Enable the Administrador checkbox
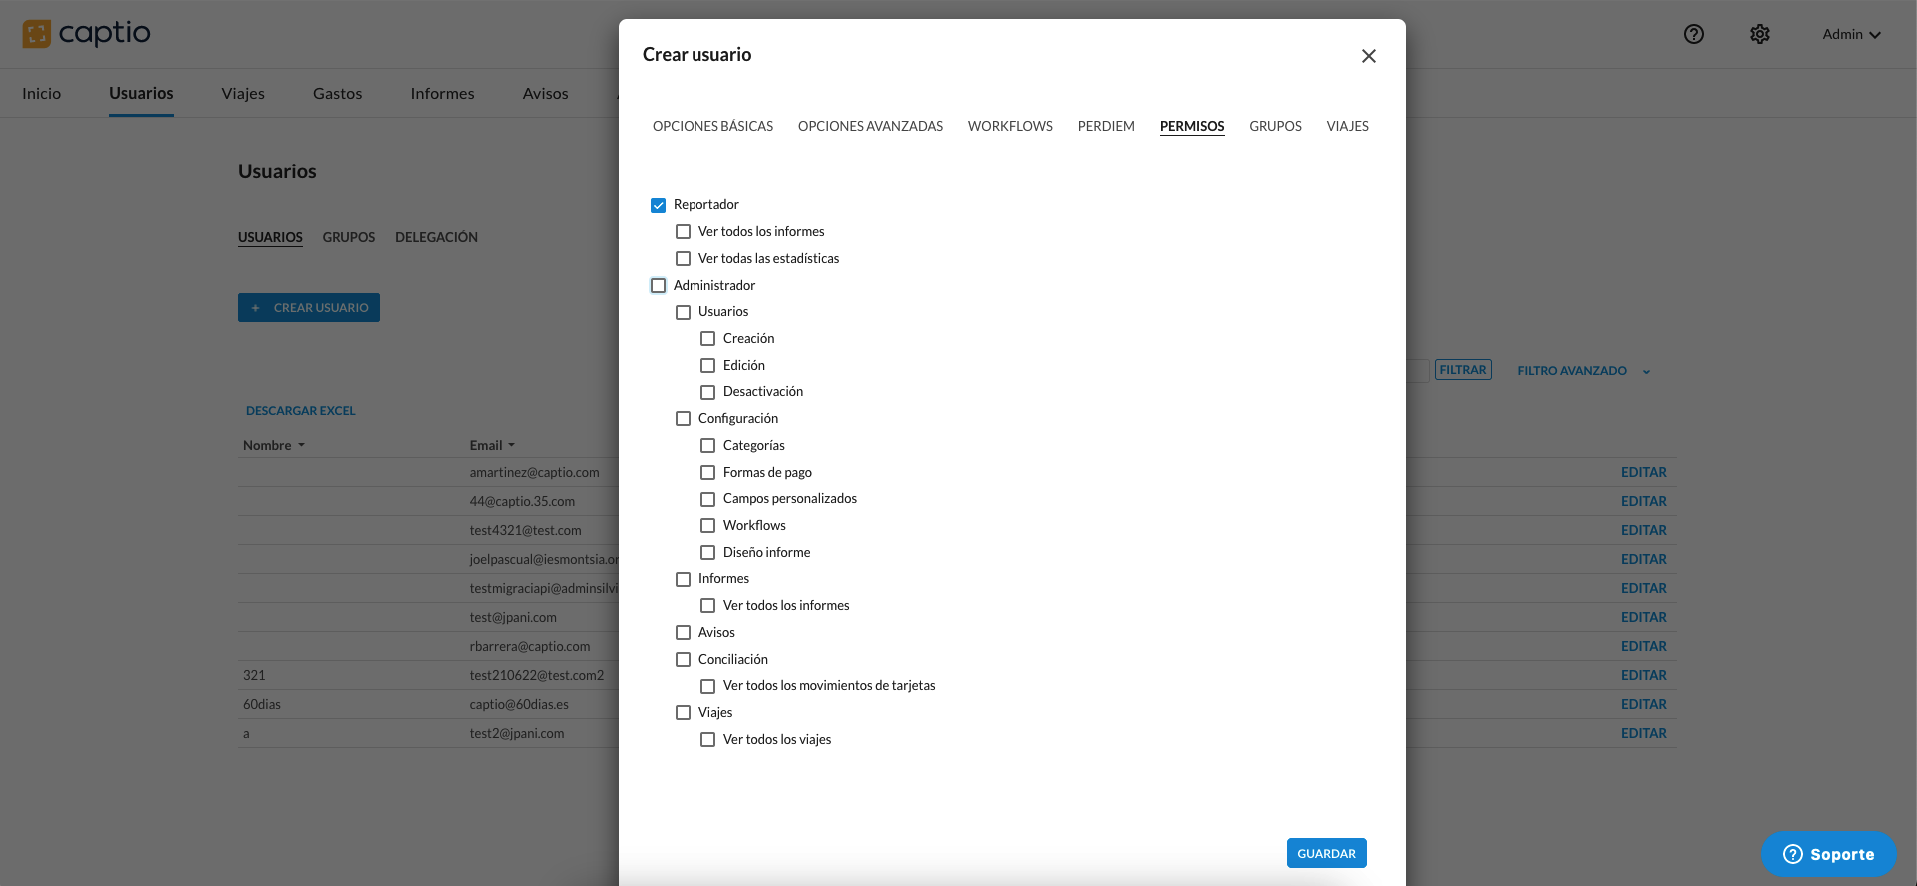1917x886 pixels. [658, 286]
